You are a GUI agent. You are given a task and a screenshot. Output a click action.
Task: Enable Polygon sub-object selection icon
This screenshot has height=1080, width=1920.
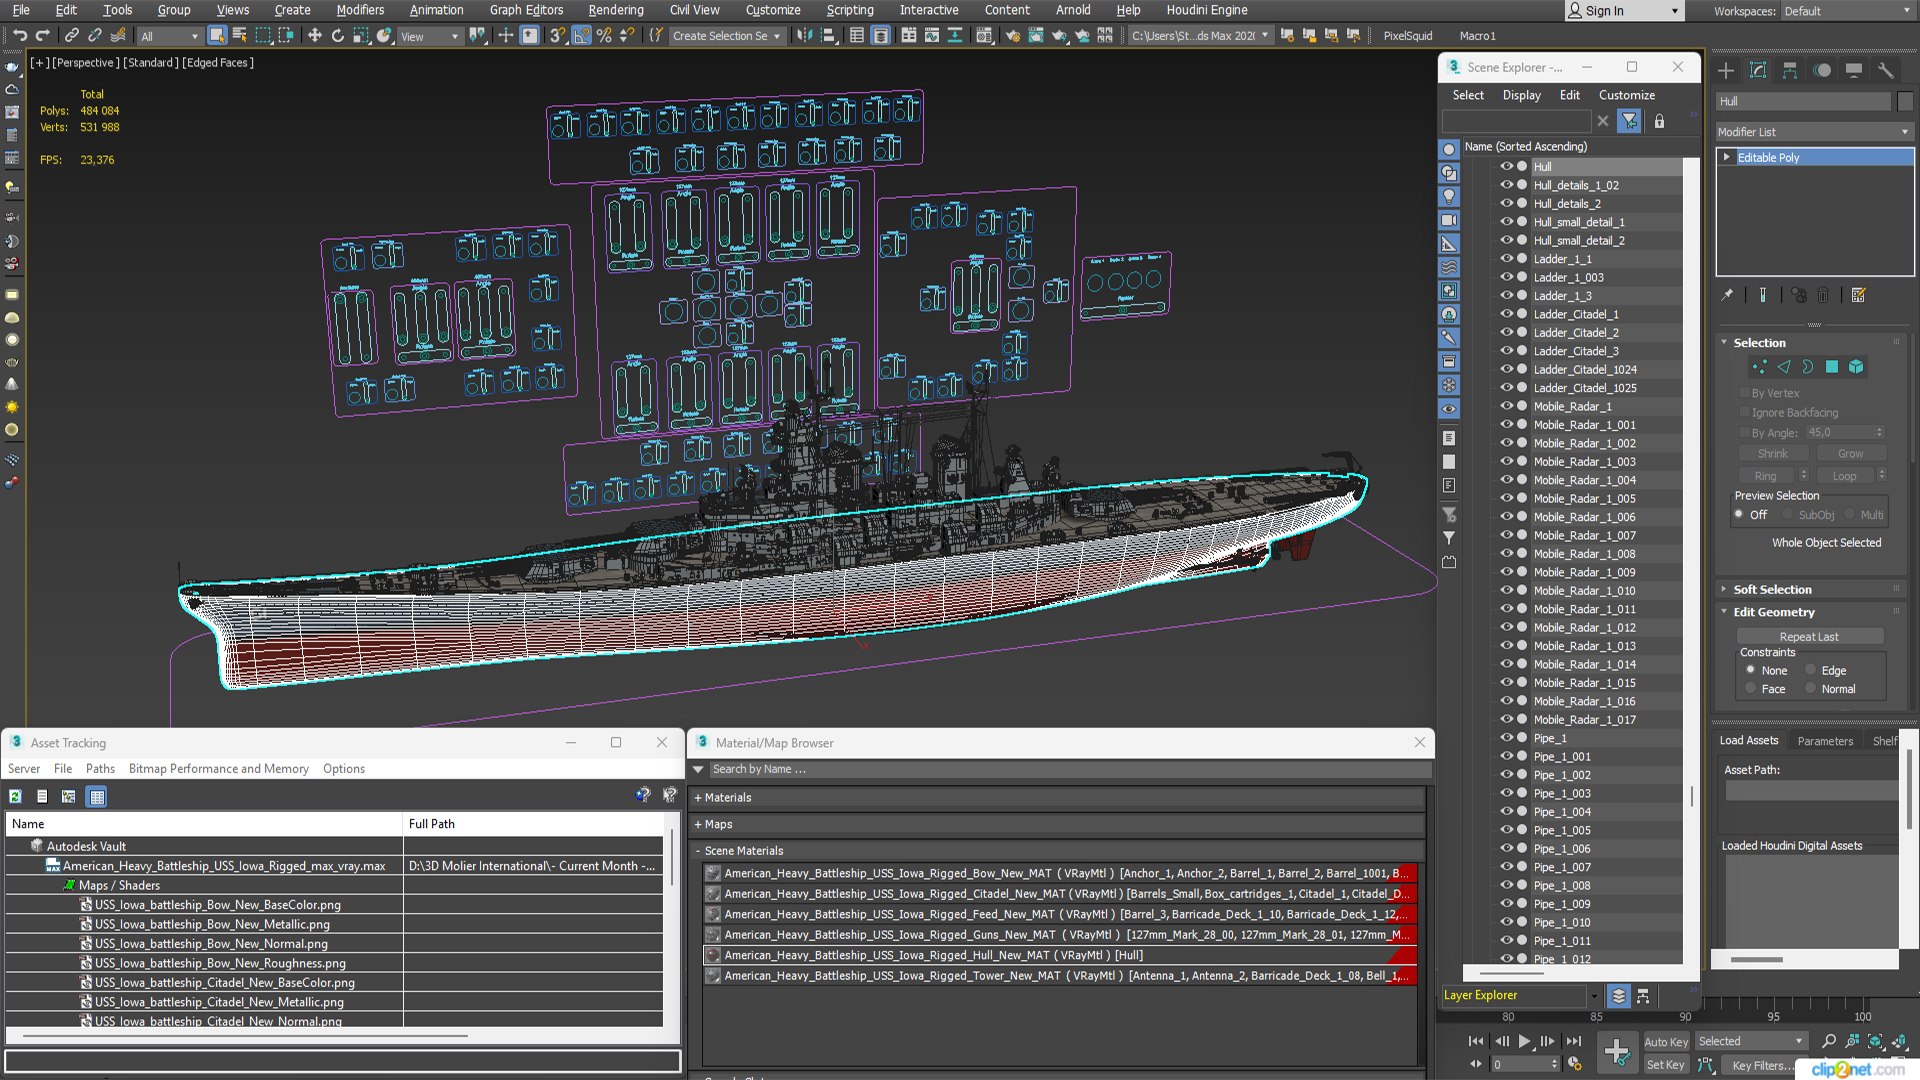pyautogui.click(x=1832, y=367)
